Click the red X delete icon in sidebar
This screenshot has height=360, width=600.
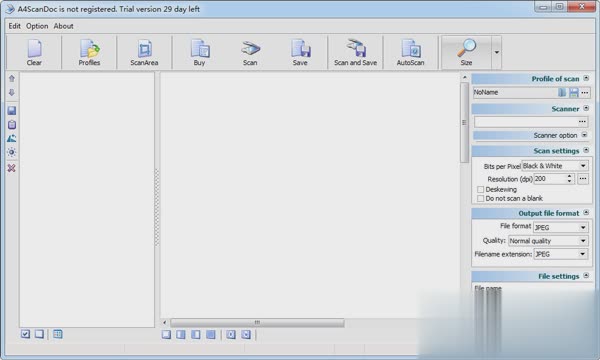(11, 168)
